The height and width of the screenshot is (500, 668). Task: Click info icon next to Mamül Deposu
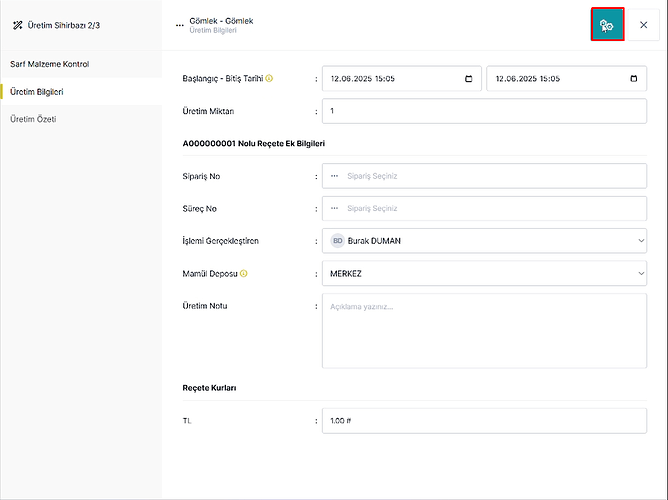[244, 273]
